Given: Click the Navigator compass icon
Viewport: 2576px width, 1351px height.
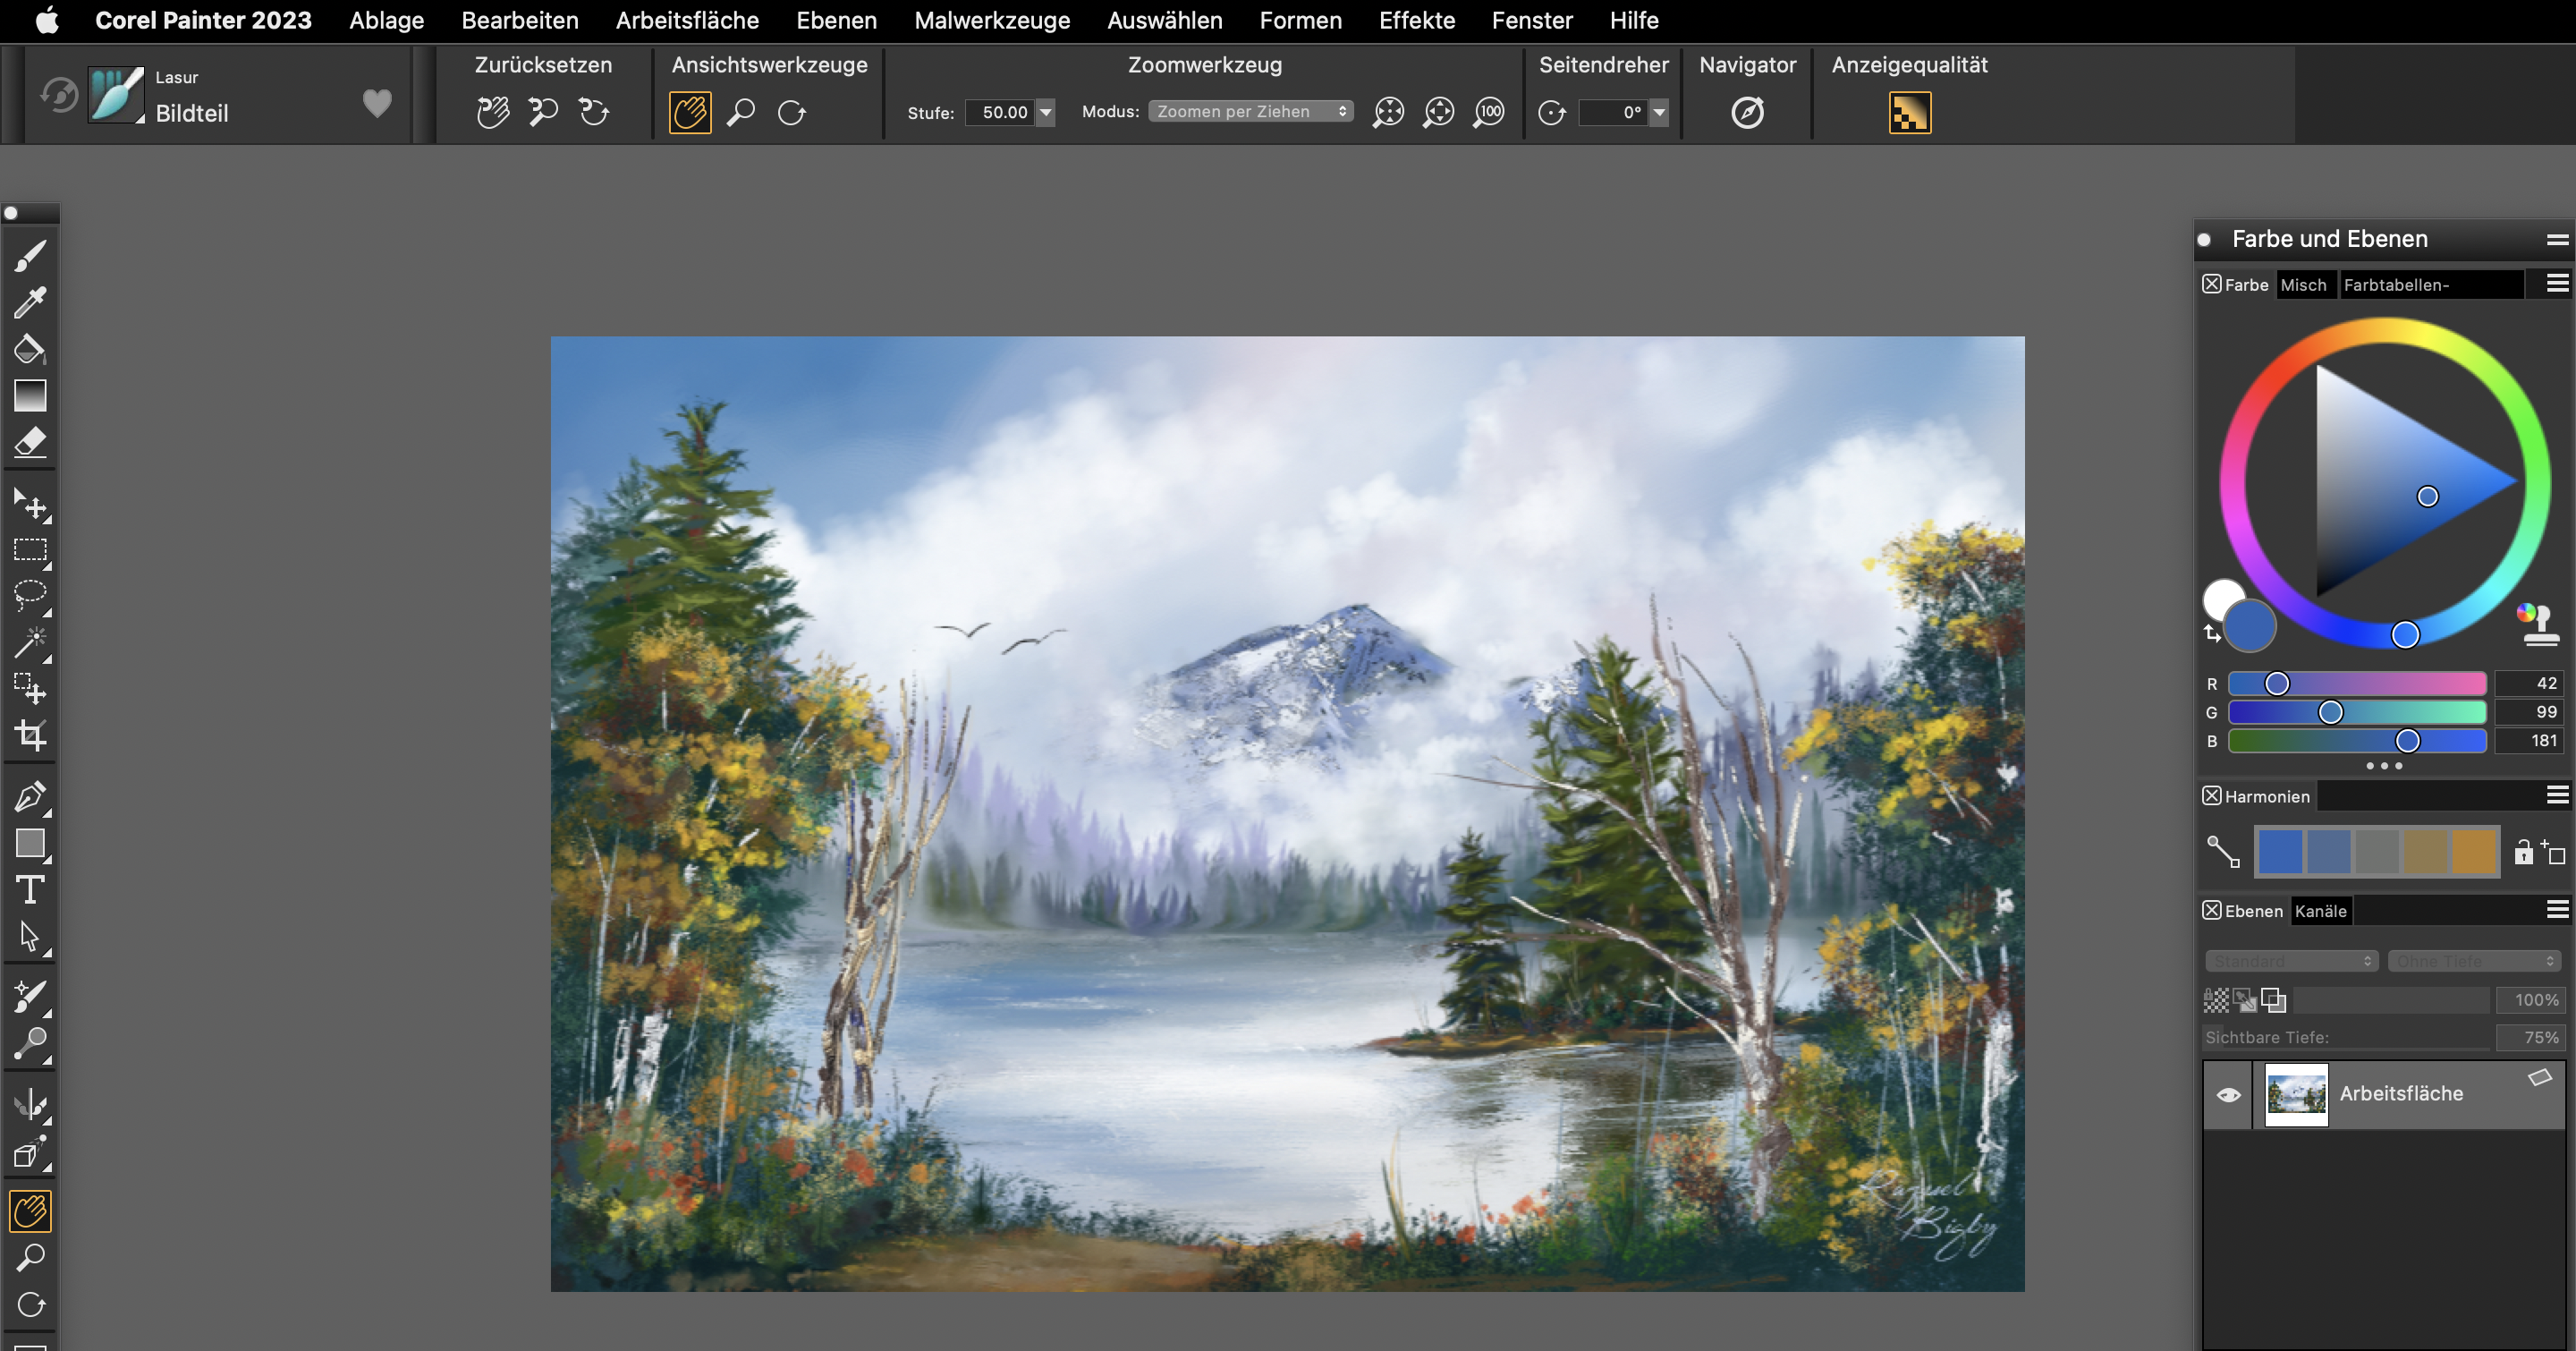Looking at the screenshot, I should coord(1747,112).
